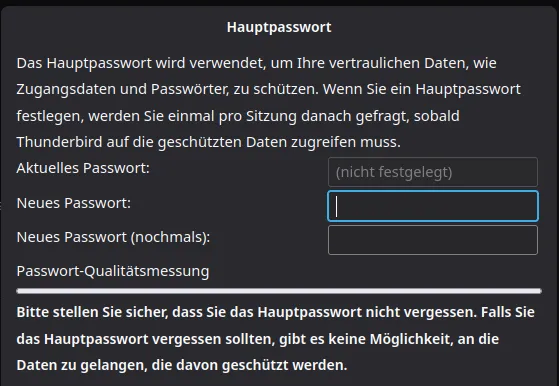The image size is (559, 386).
Task: Focus the "Neues Passwort (nochmals)" input field
Action: coord(433,240)
